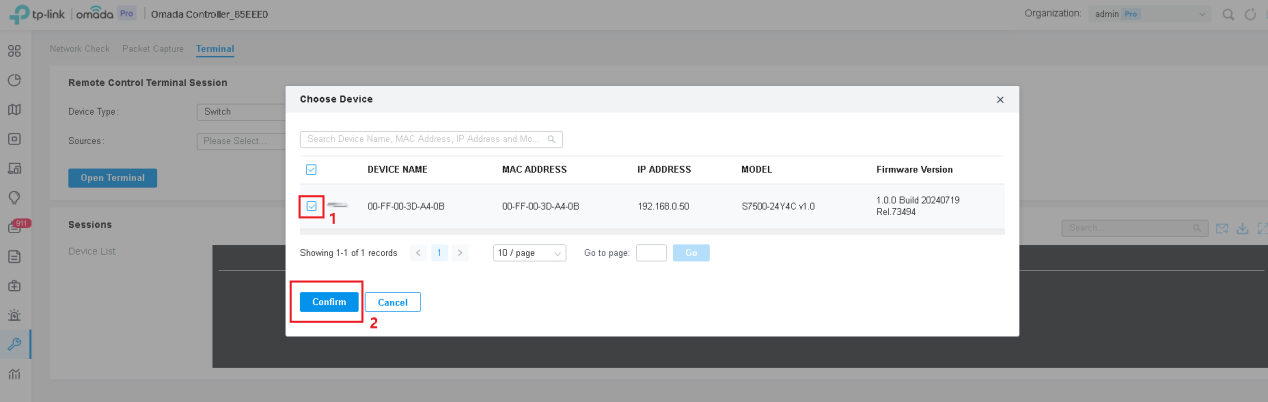
Task: Tick the checkbox for device 00-FF-00-3D-A4-0B
Action: coord(312,206)
